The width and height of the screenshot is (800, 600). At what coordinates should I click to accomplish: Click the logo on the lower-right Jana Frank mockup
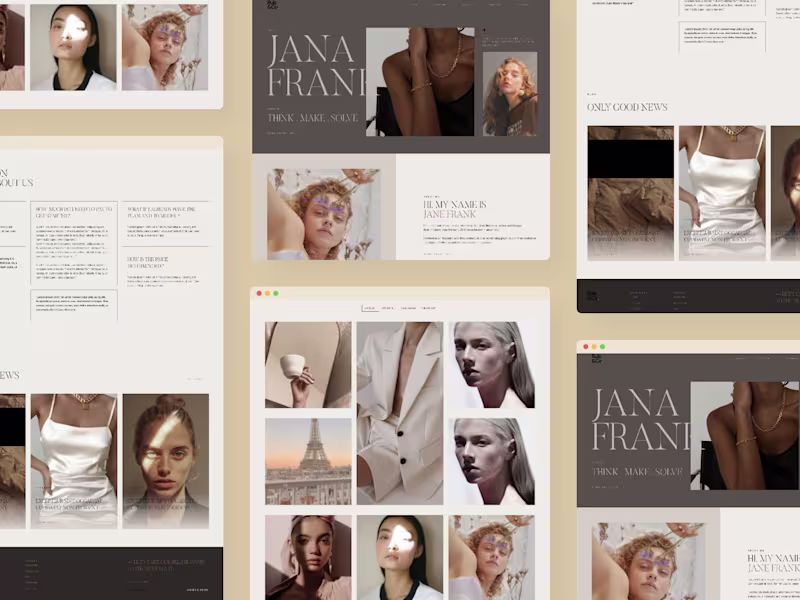tap(597, 359)
